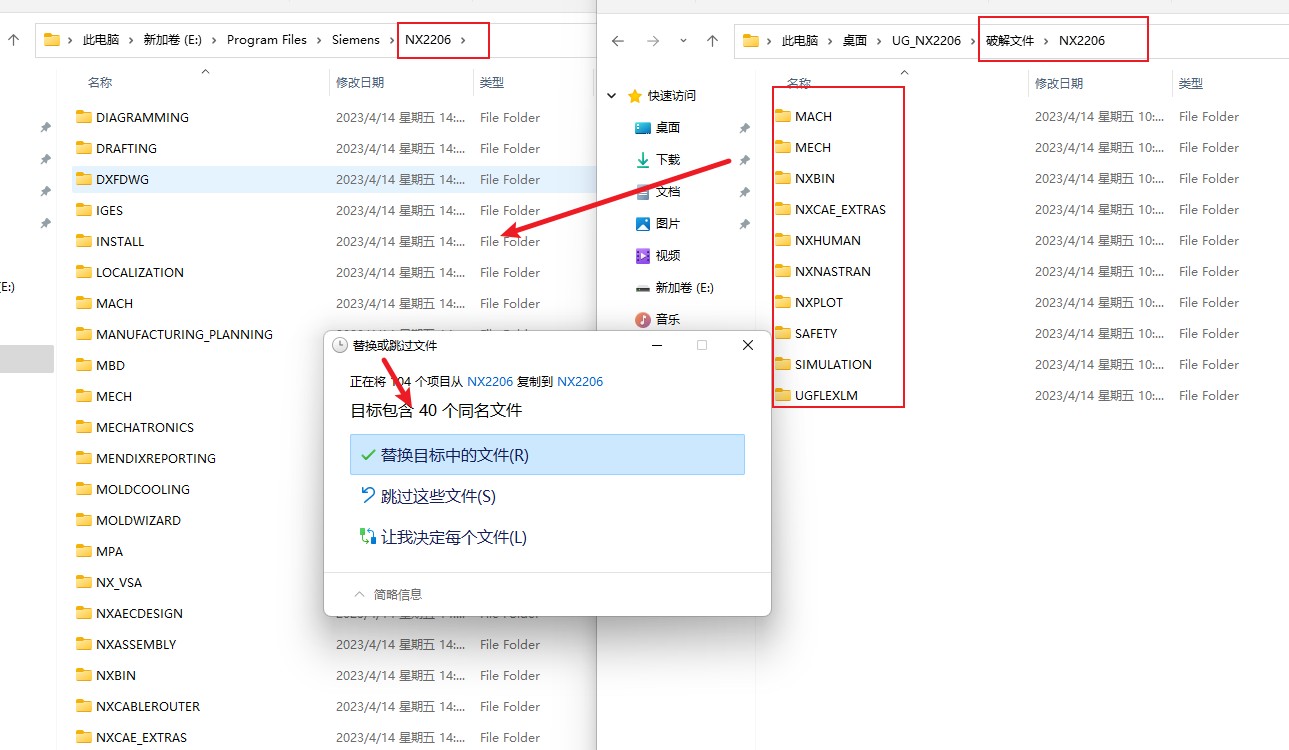Unpin Downloads via its pin icon
1289x750 pixels.
pos(744,160)
